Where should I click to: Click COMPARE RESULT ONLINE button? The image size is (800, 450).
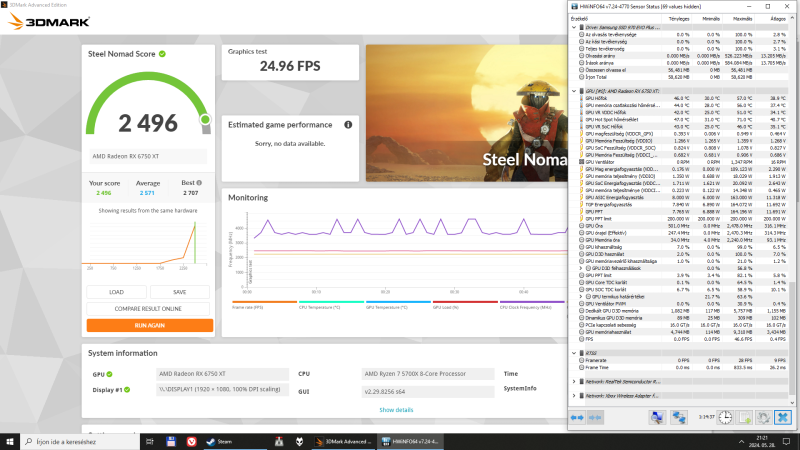[148, 309]
